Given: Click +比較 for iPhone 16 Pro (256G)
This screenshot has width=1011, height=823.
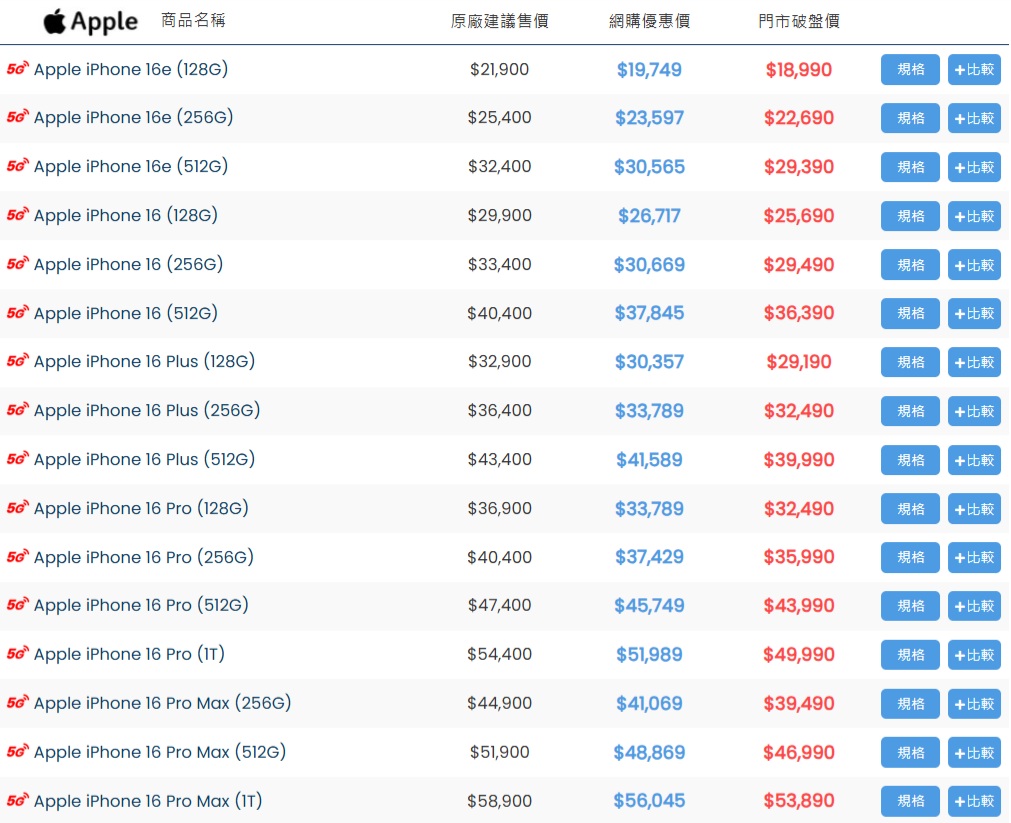Looking at the screenshot, I should (974, 558).
